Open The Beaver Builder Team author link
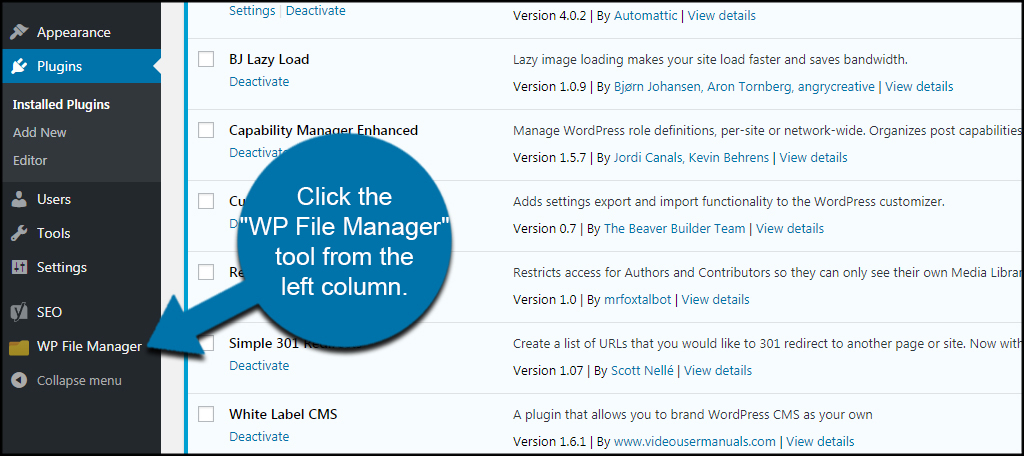The image size is (1024, 456). coord(674,228)
